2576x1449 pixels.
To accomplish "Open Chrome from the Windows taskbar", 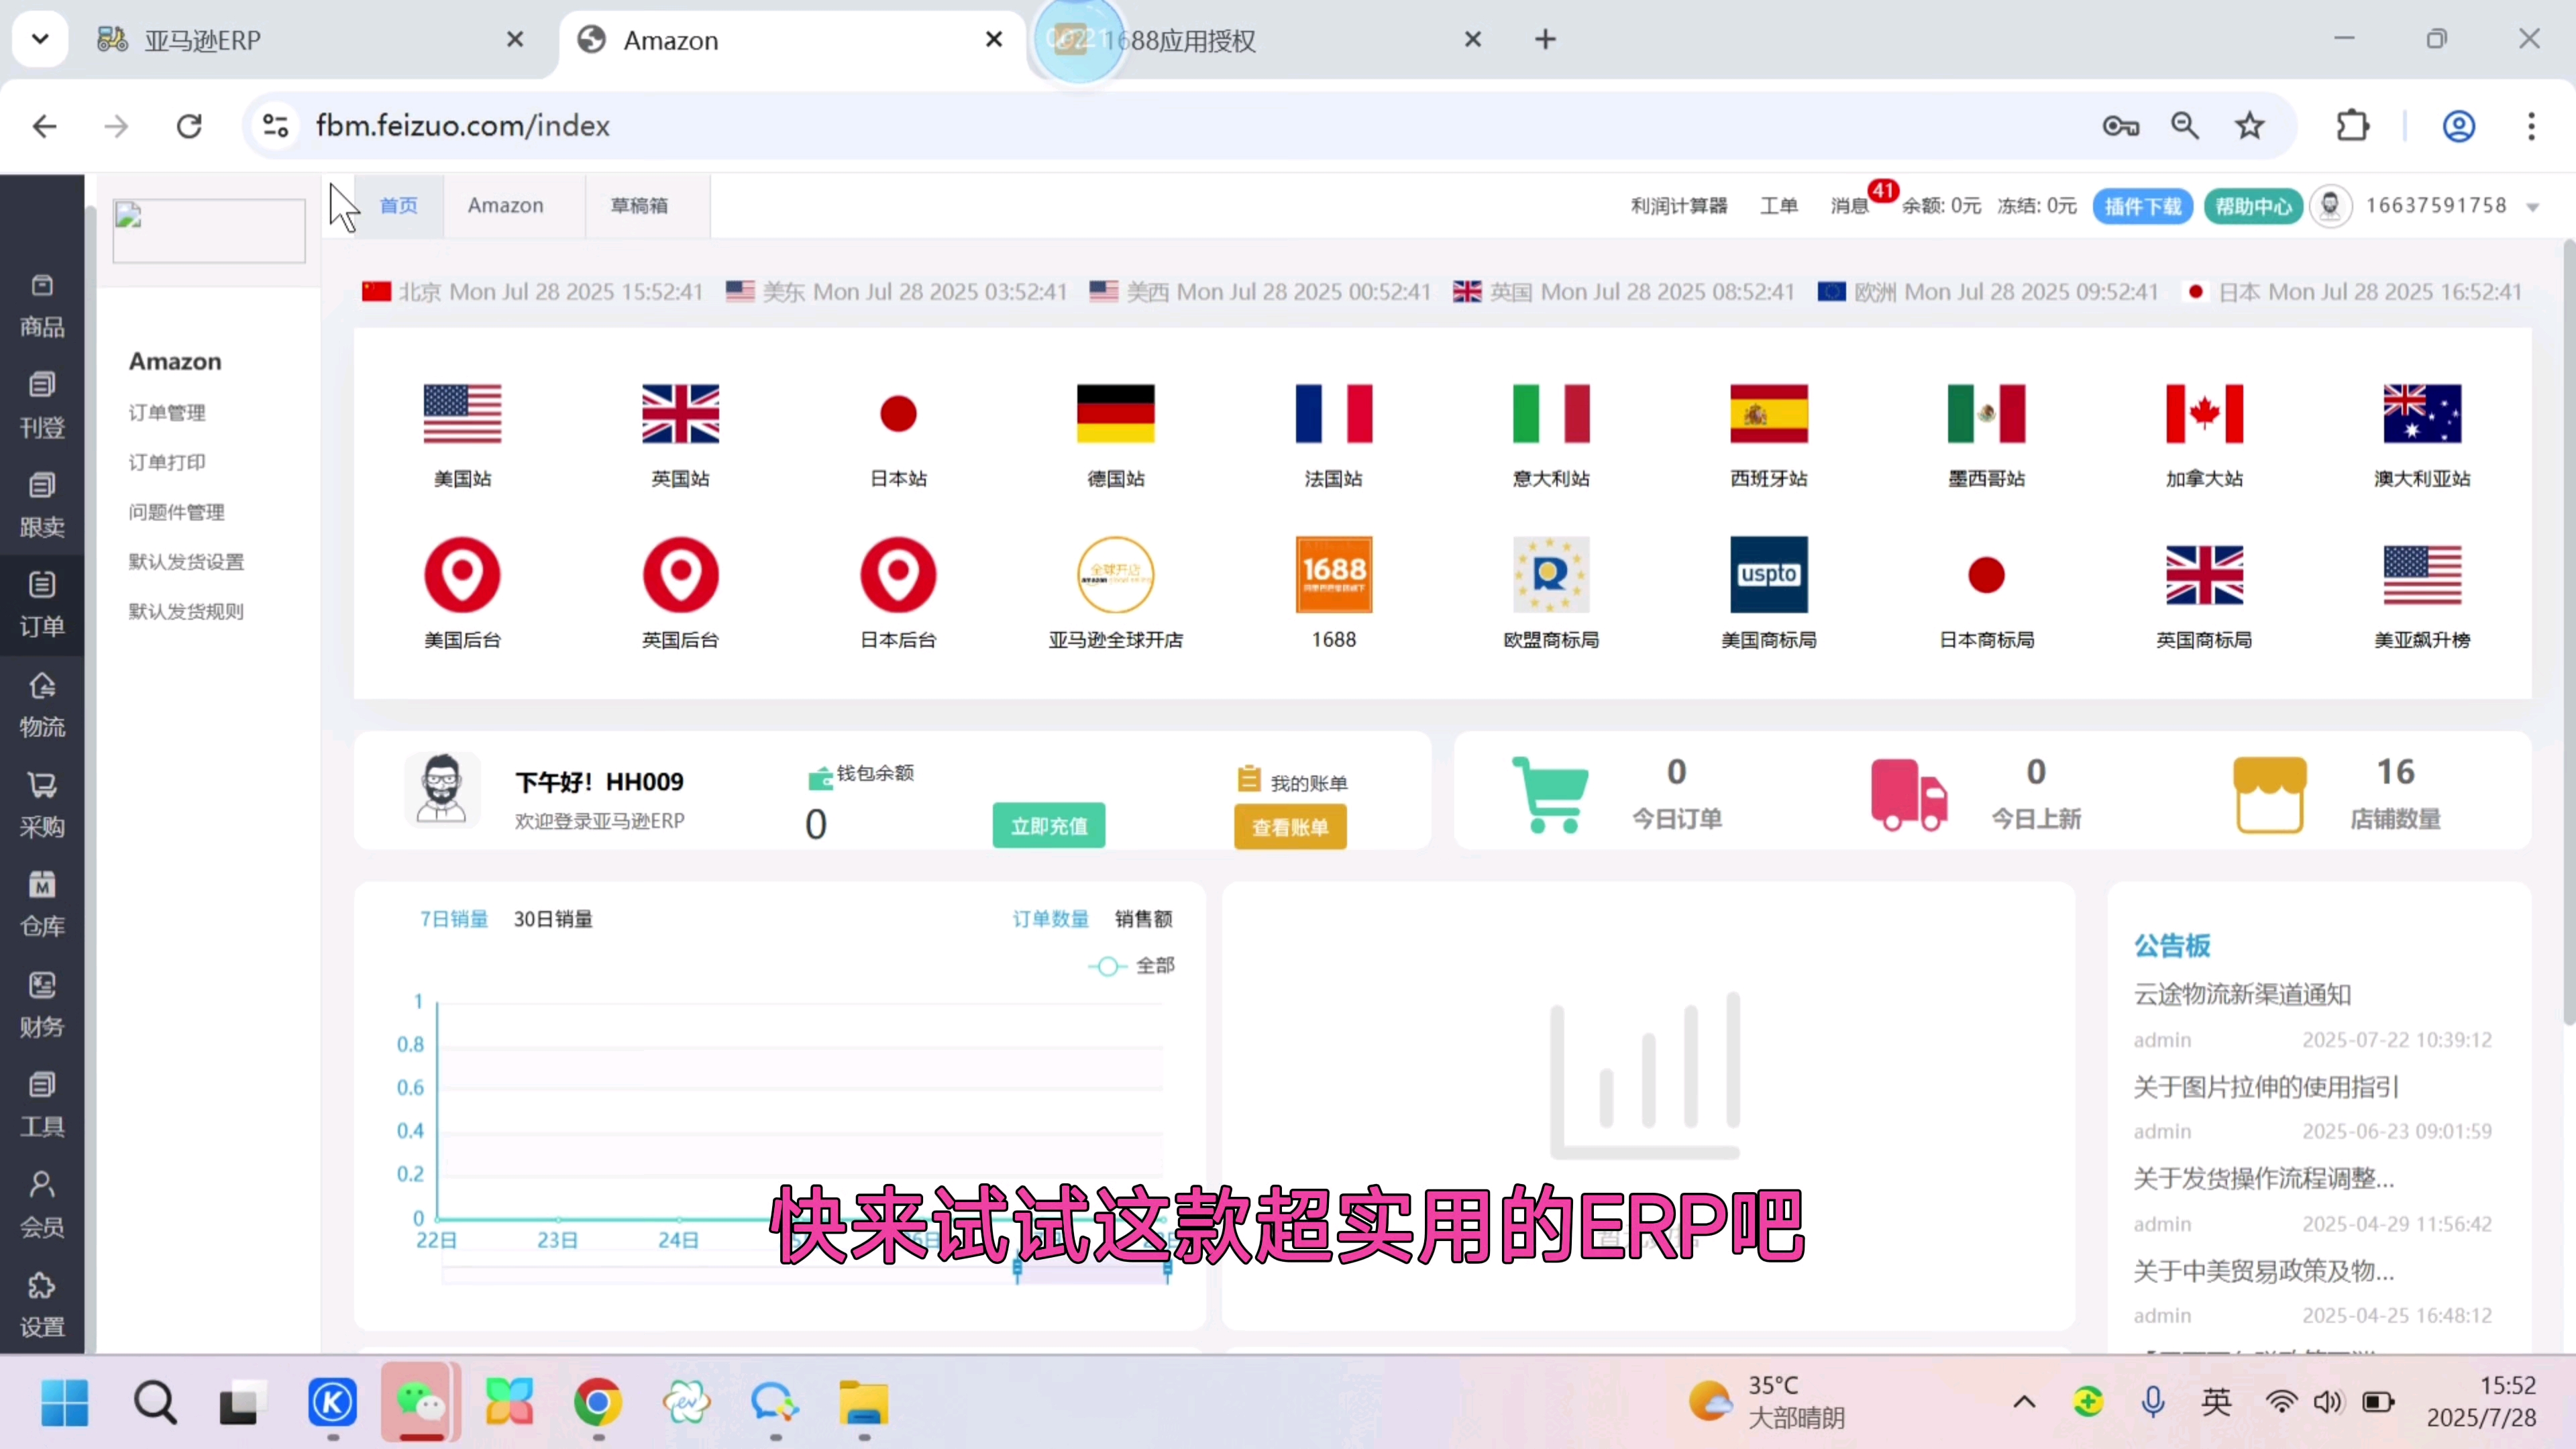I will [597, 1402].
